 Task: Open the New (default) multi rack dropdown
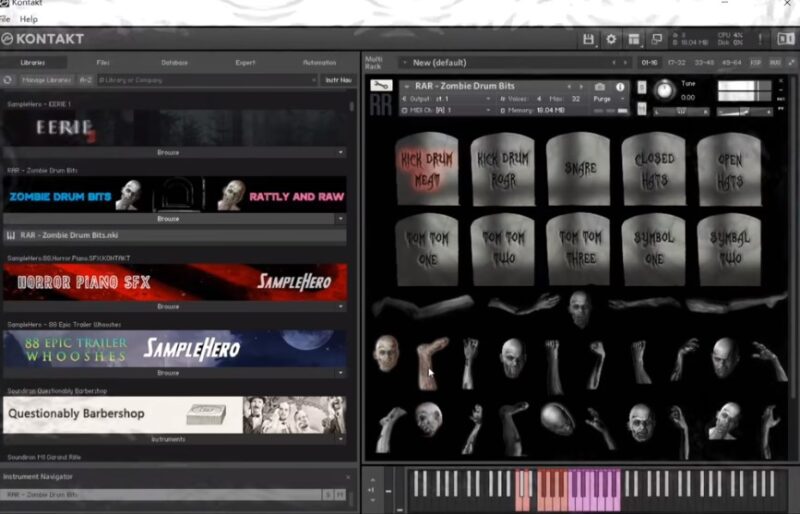click(x=405, y=62)
